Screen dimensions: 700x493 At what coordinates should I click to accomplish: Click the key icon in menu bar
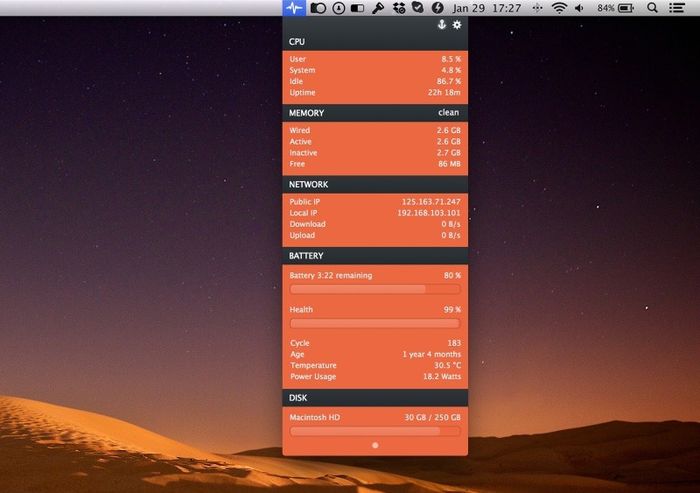pos(378,8)
